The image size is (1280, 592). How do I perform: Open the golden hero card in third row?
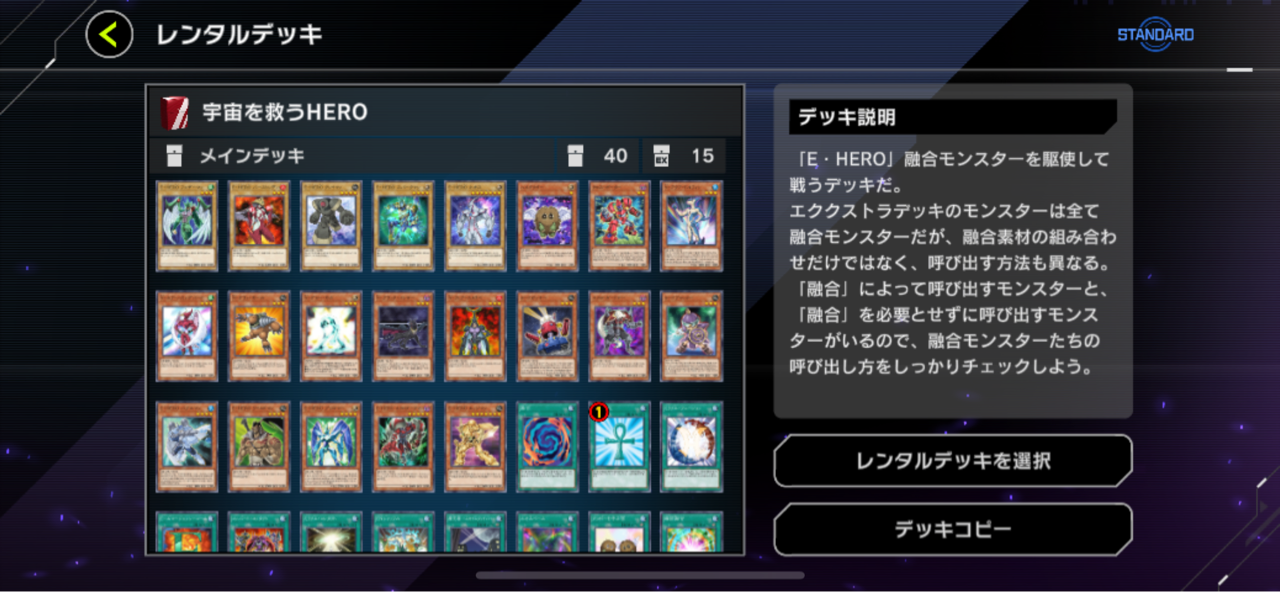475,447
